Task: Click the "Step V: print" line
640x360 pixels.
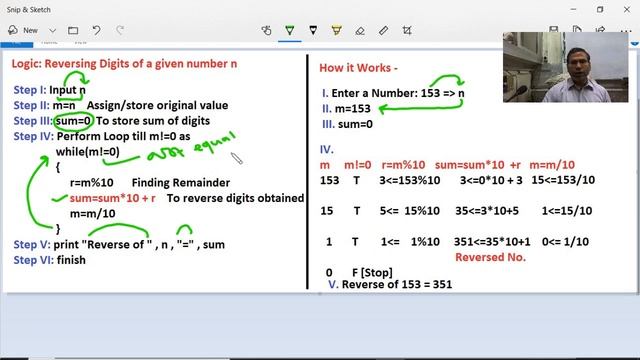Action: tap(119, 244)
